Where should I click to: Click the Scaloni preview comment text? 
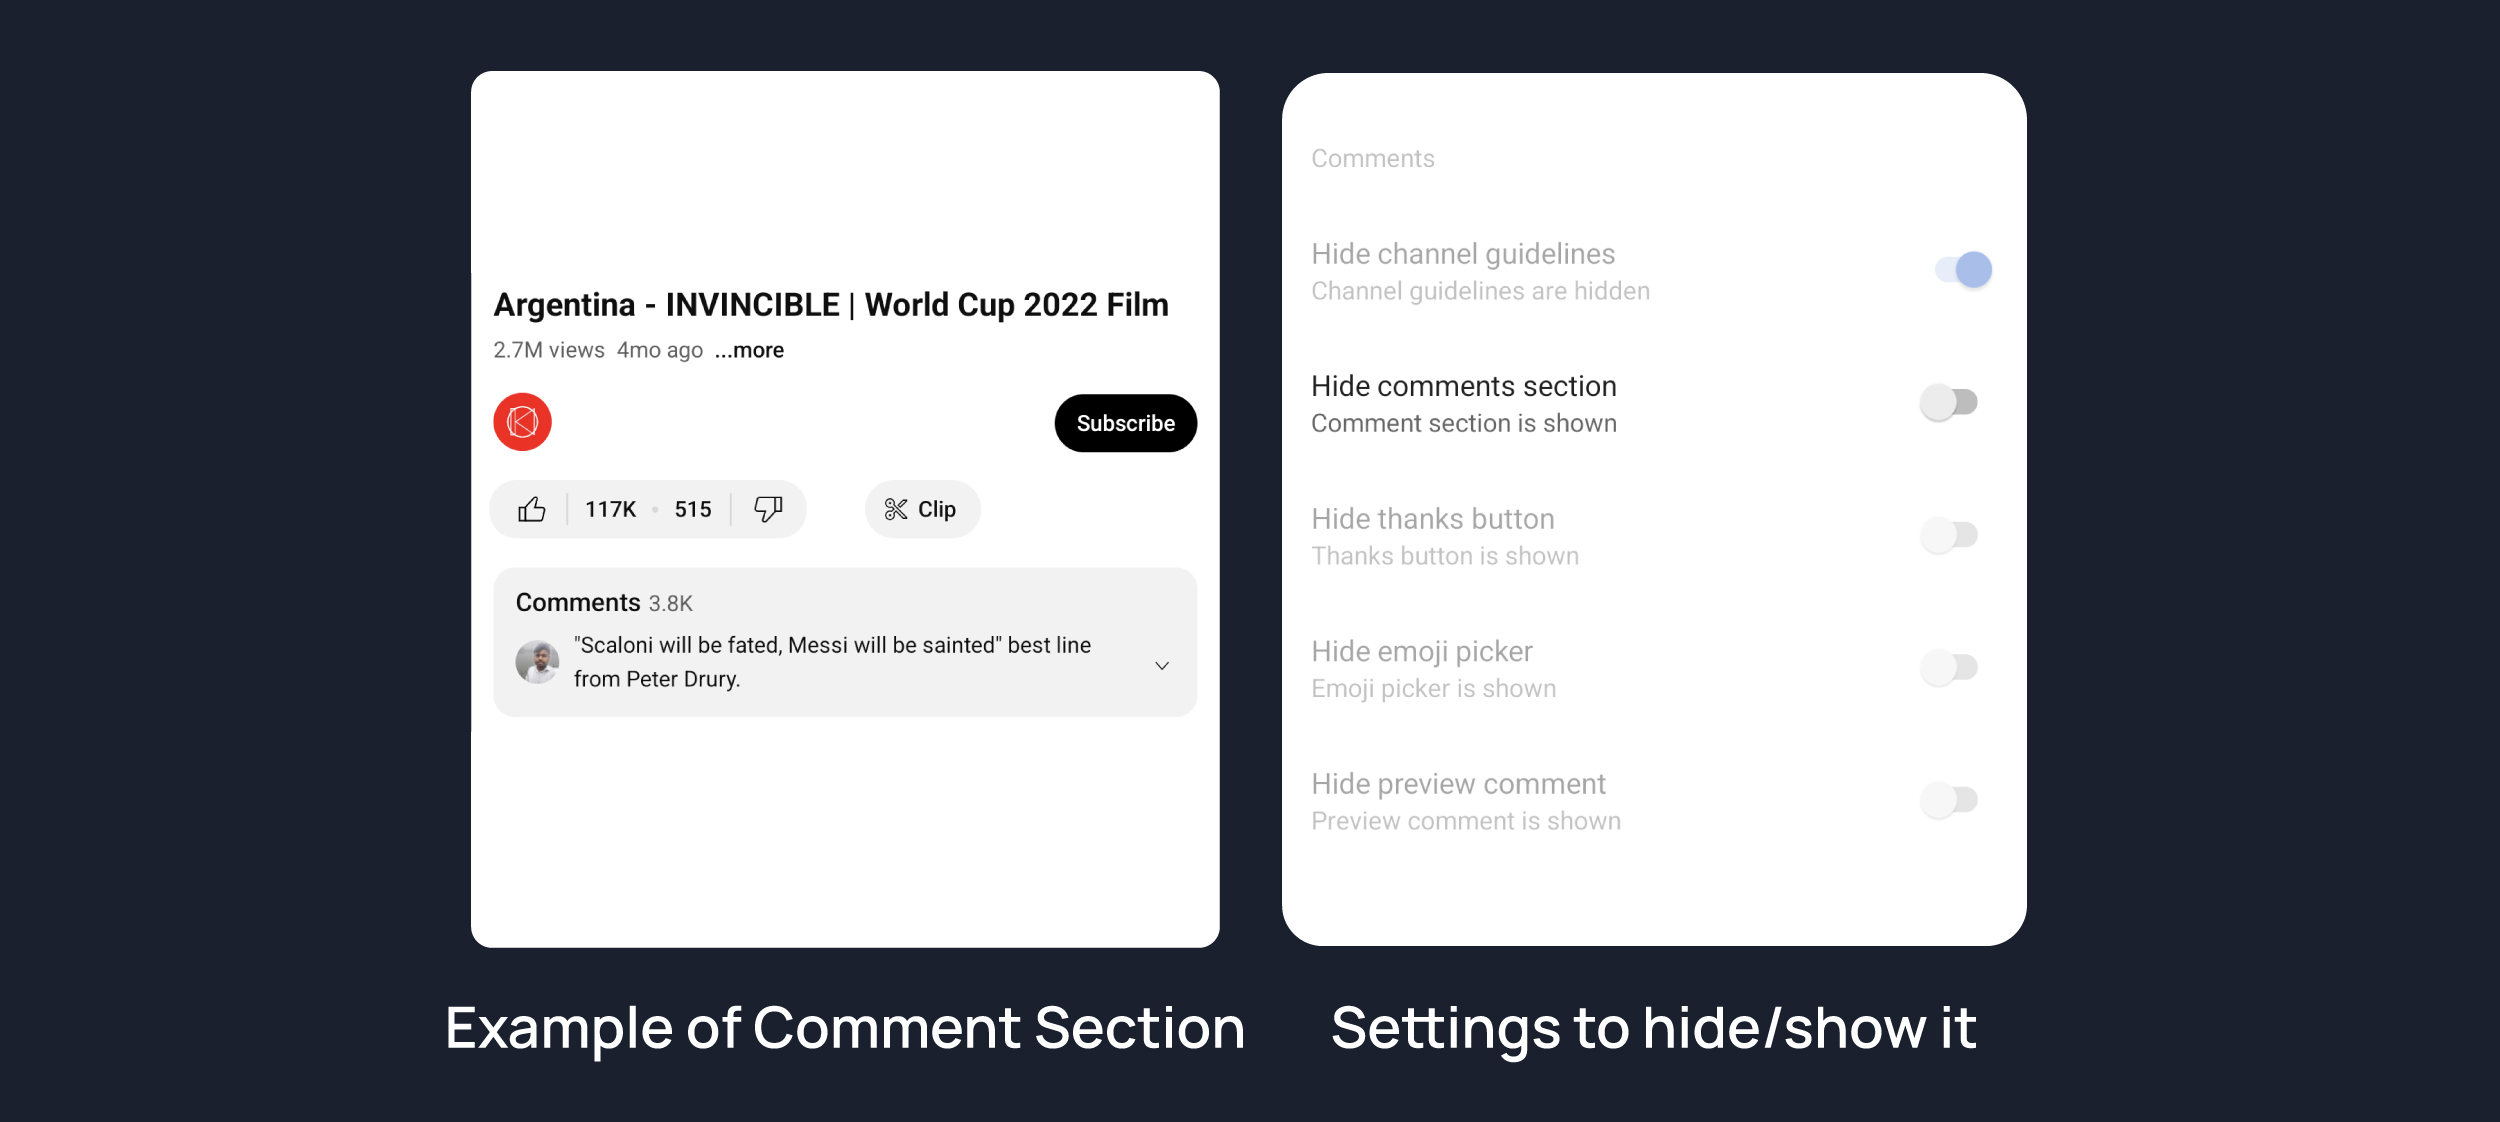point(832,662)
